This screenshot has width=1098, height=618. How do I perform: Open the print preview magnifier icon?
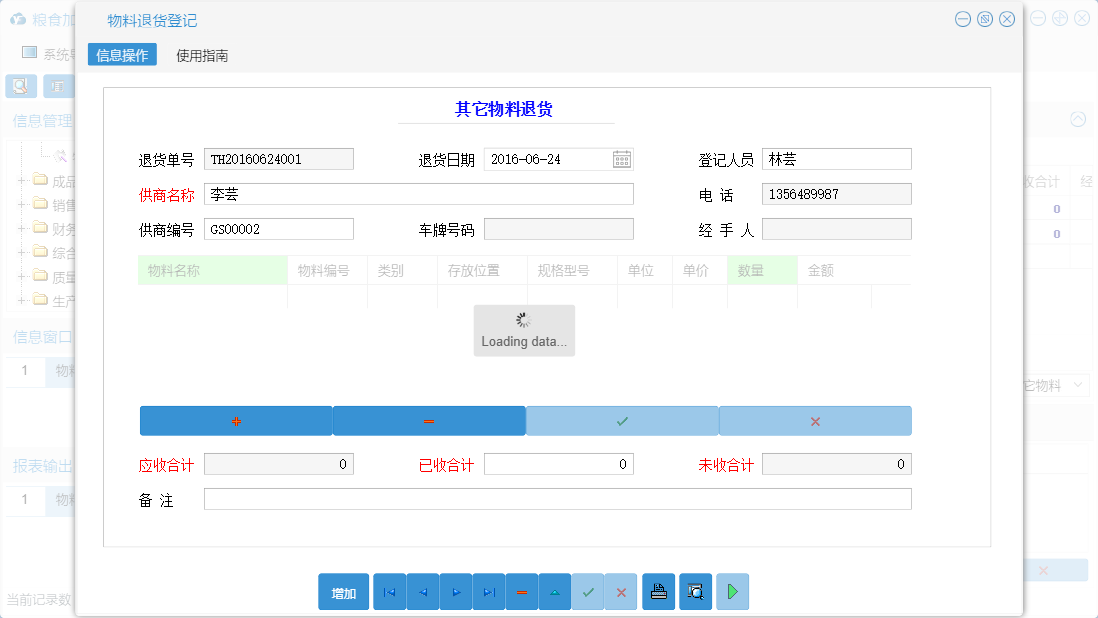[x=694, y=592]
